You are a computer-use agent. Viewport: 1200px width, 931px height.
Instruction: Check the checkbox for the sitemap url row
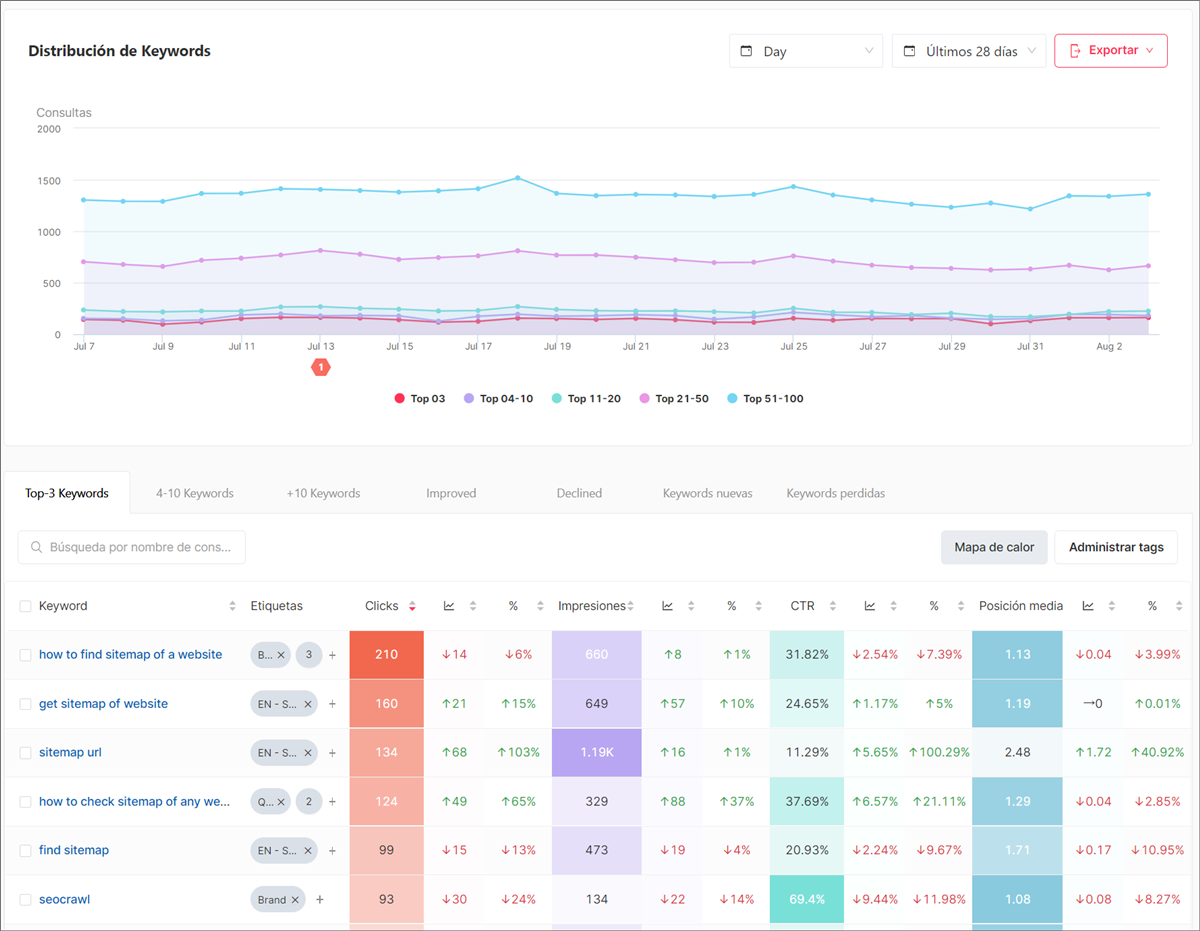(x=23, y=752)
